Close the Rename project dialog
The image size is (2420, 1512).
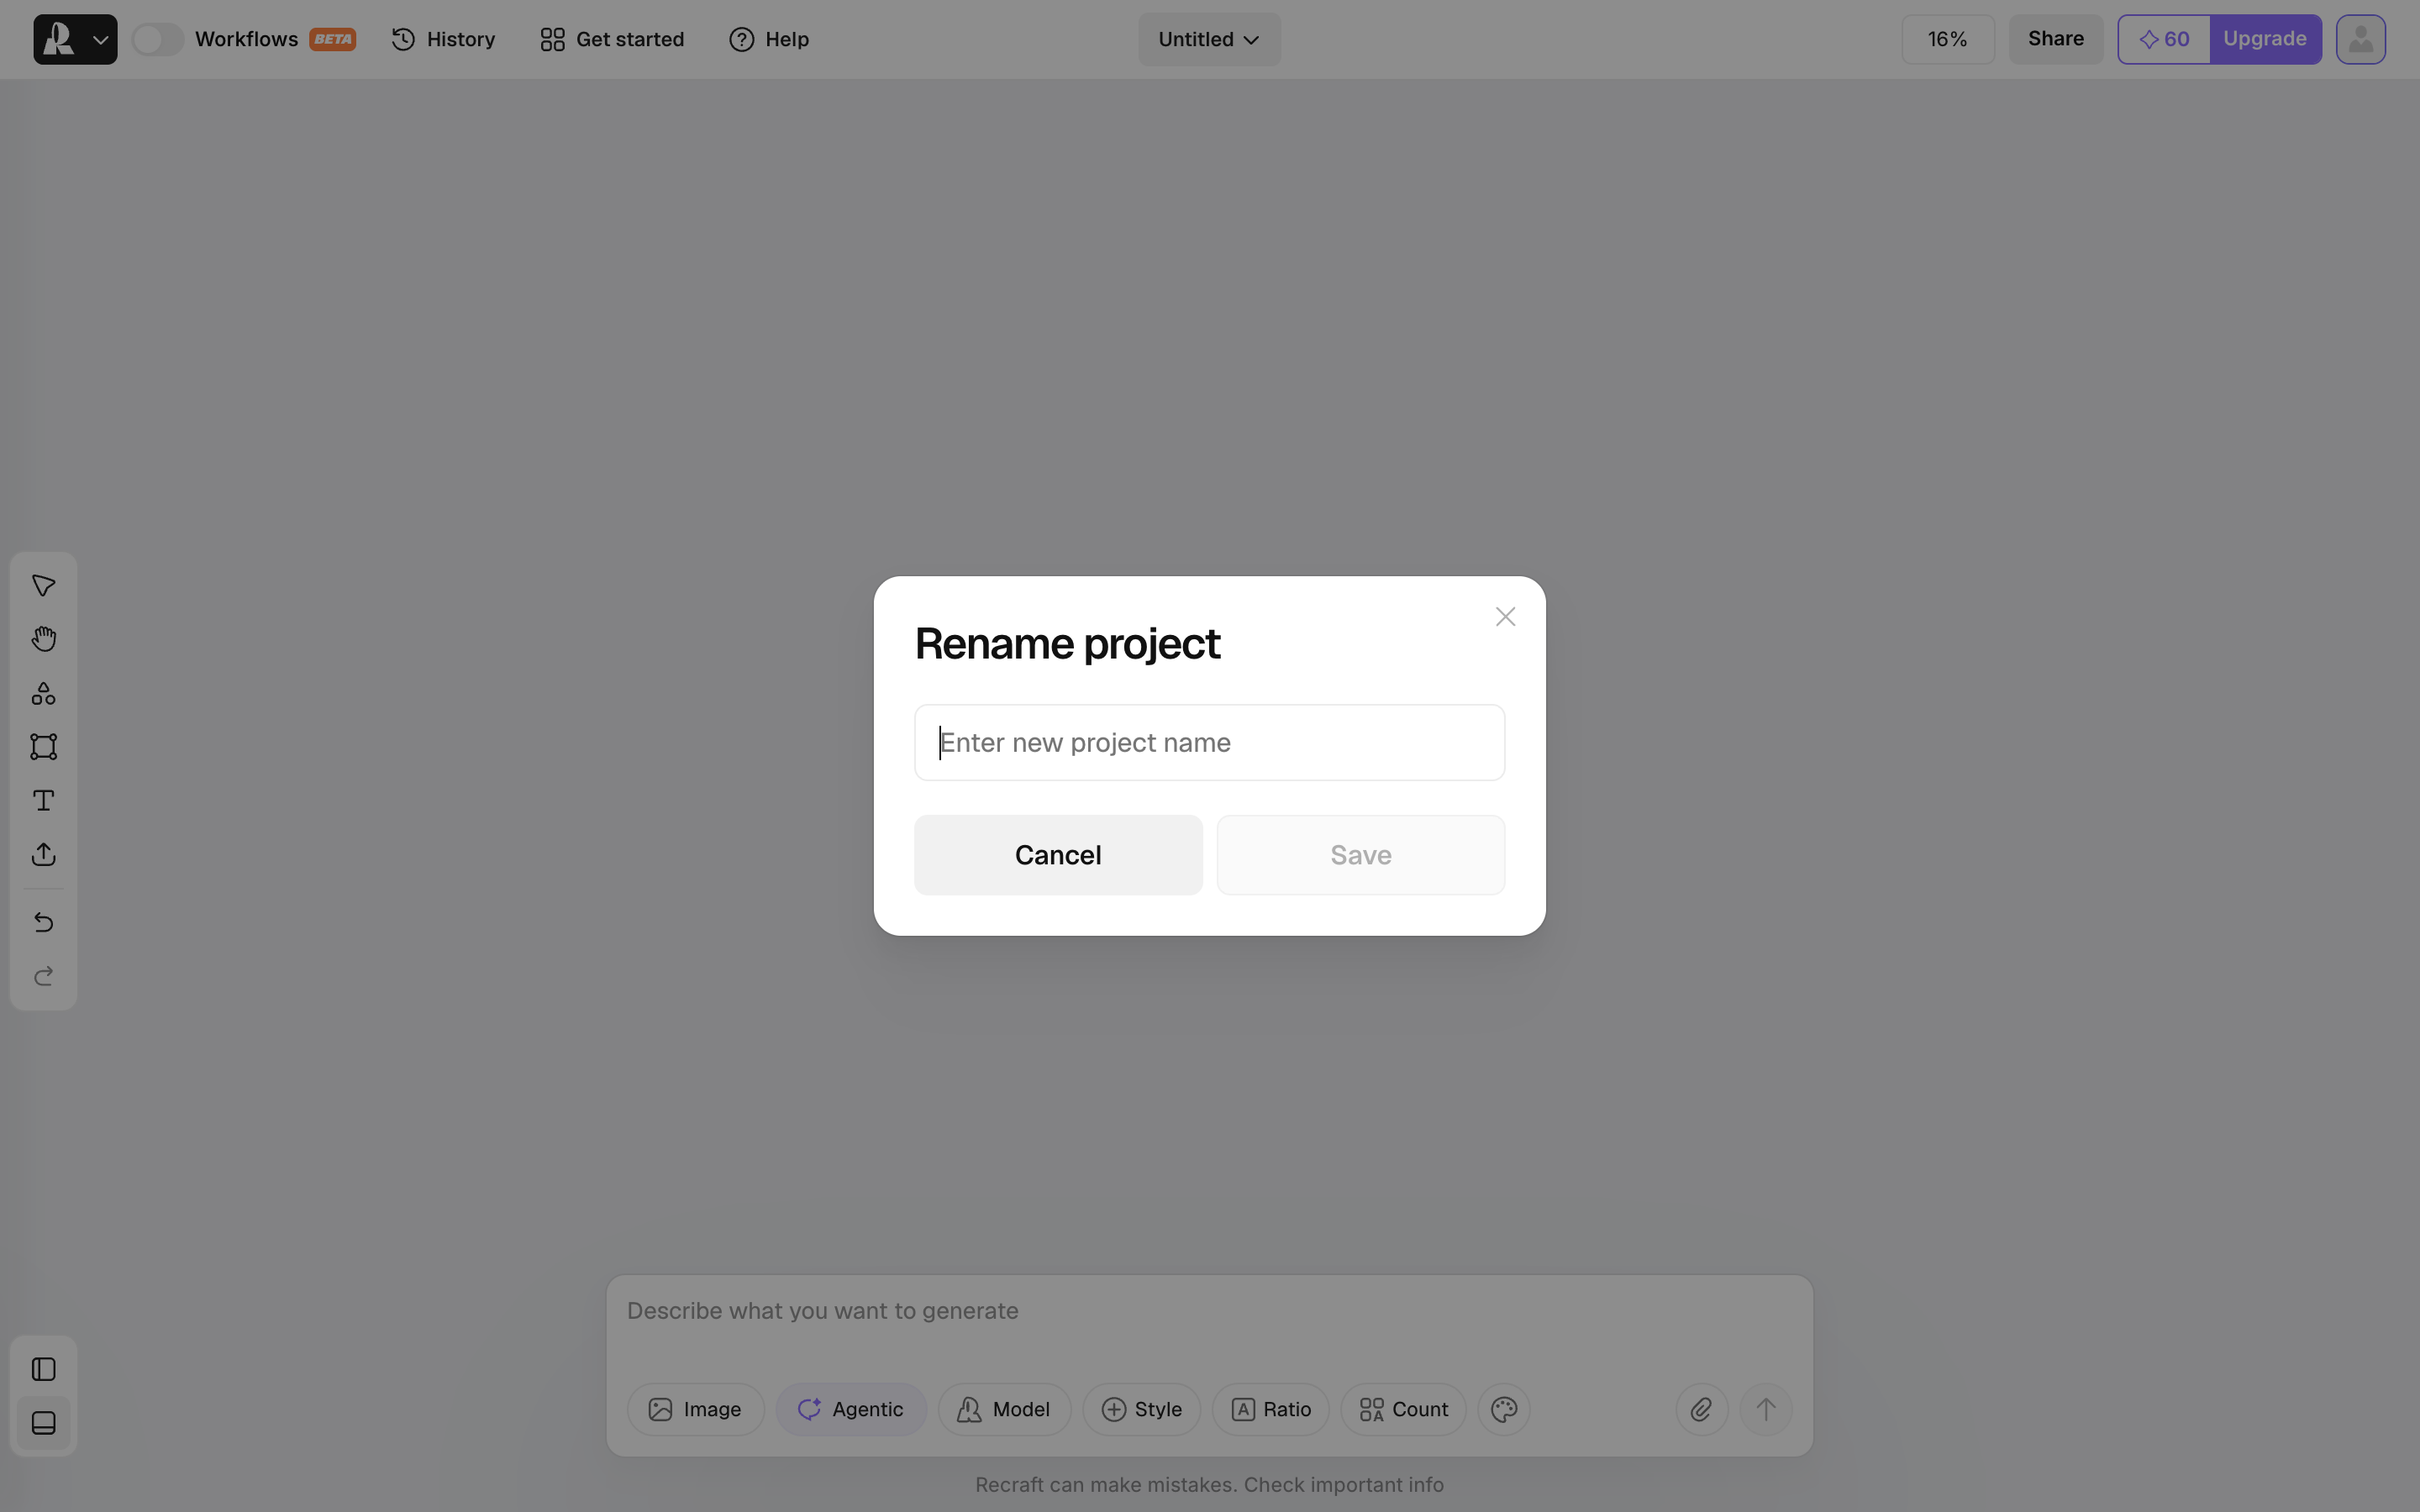pyautogui.click(x=1505, y=617)
